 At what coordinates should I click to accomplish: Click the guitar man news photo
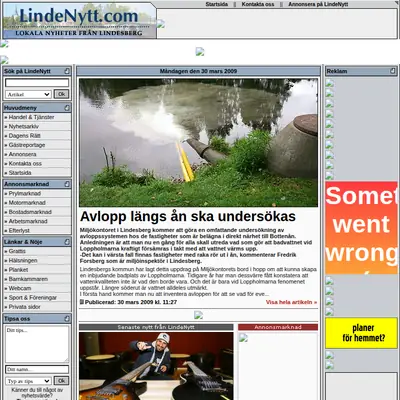[156, 366]
